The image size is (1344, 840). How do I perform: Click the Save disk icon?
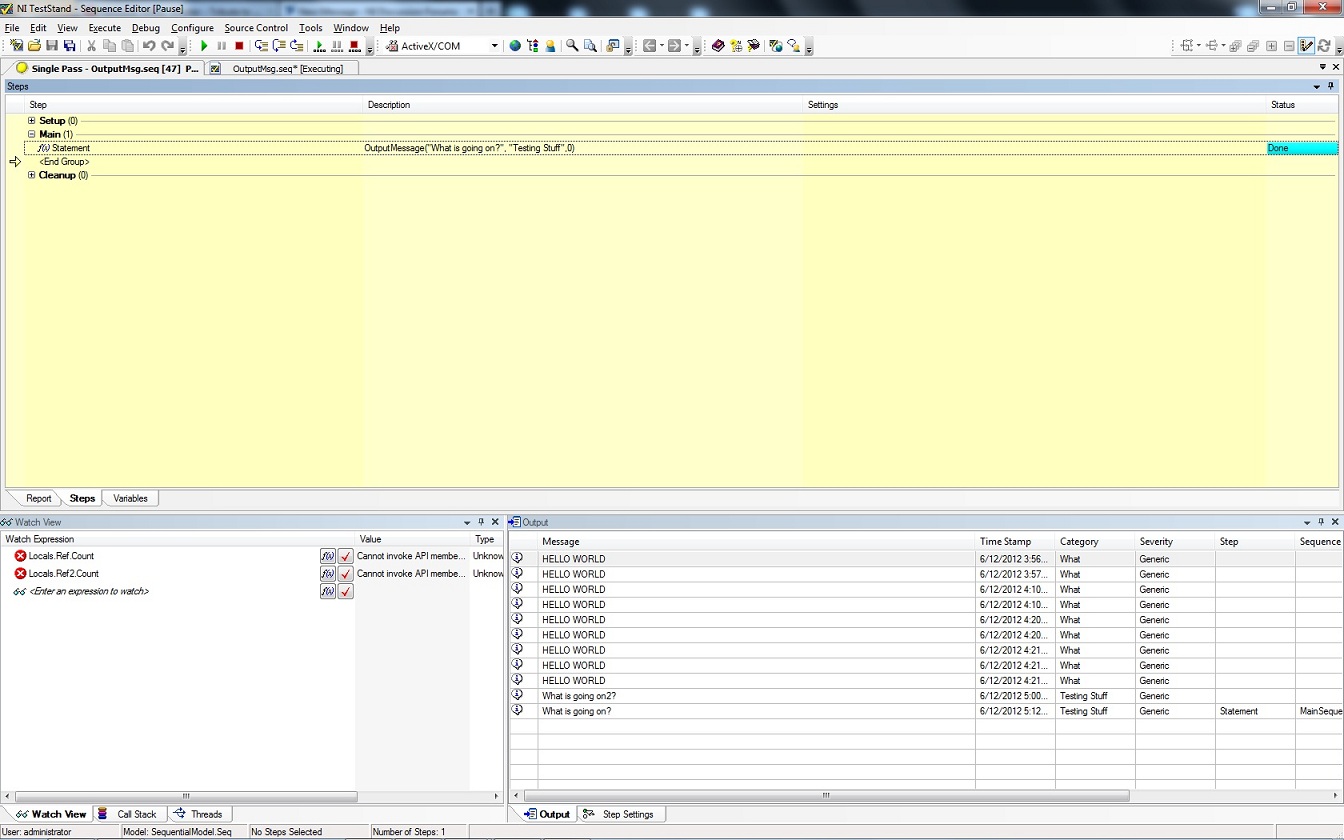click(x=52, y=46)
